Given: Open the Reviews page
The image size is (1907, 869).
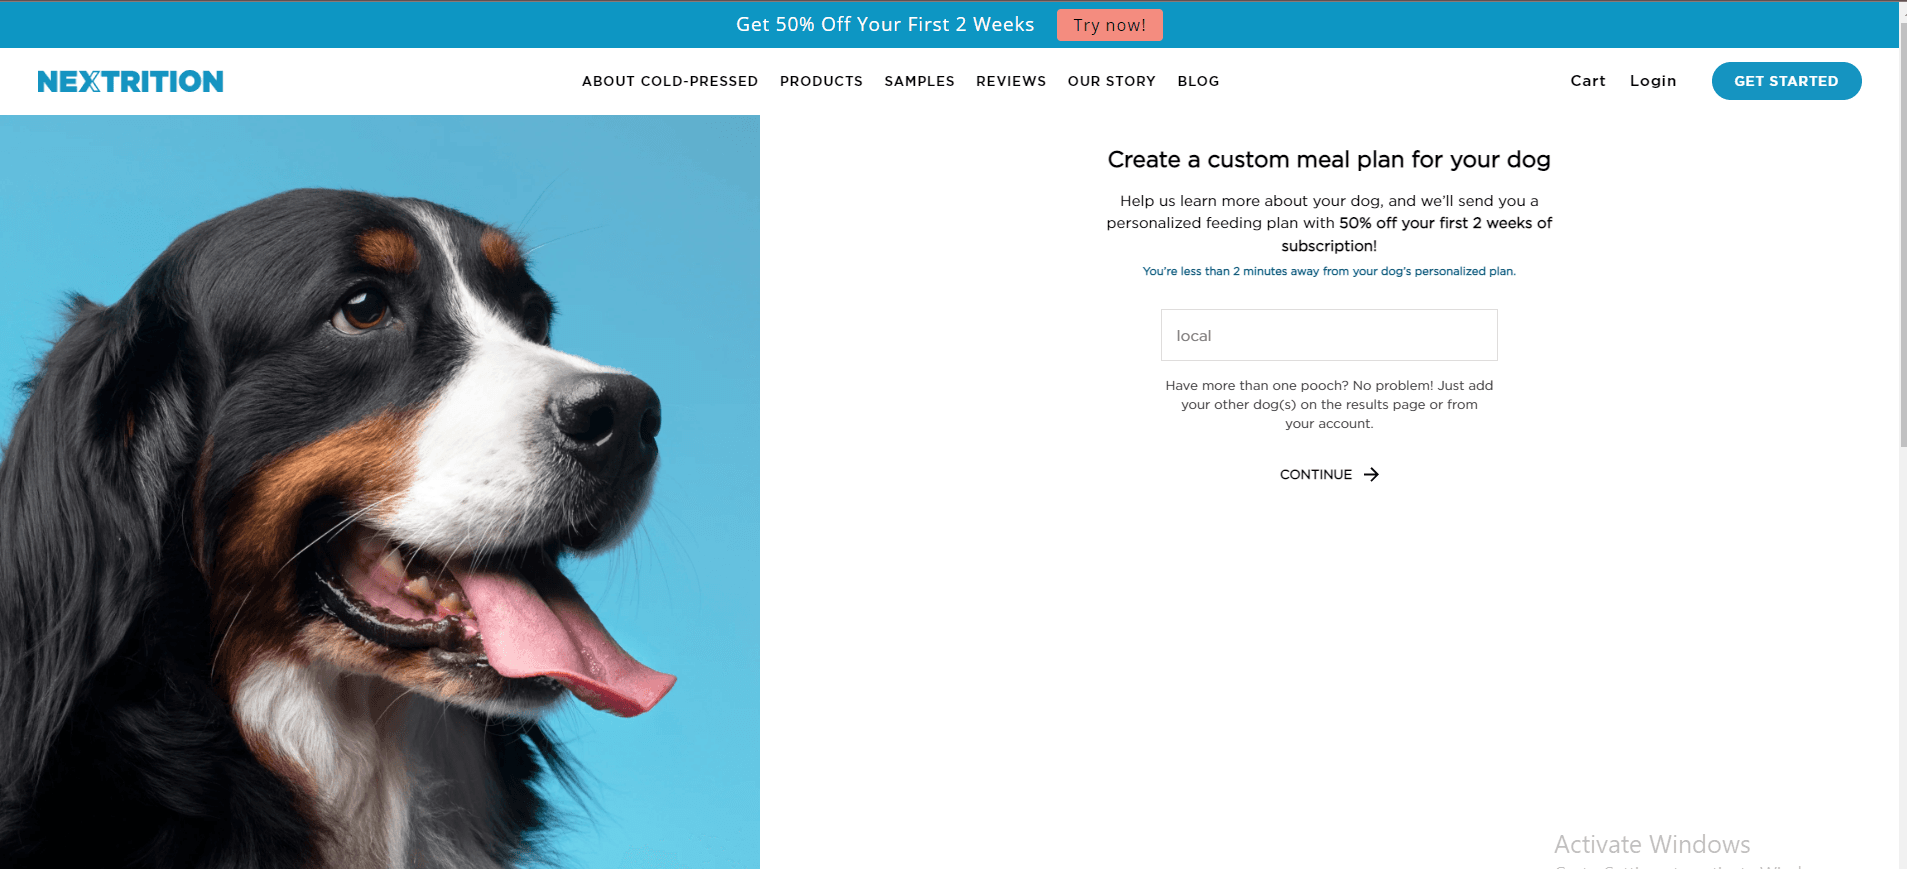Looking at the screenshot, I should coord(1011,81).
